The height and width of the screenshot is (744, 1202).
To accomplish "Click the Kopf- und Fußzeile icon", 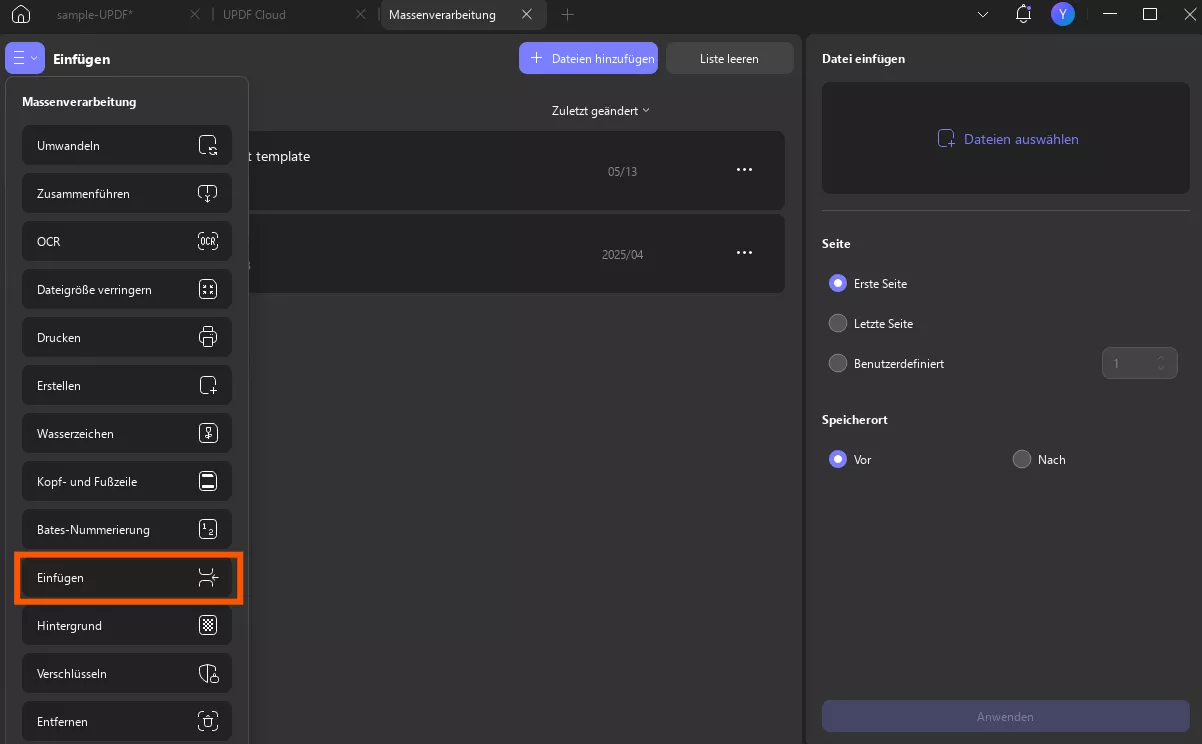I will pyautogui.click(x=208, y=482).
